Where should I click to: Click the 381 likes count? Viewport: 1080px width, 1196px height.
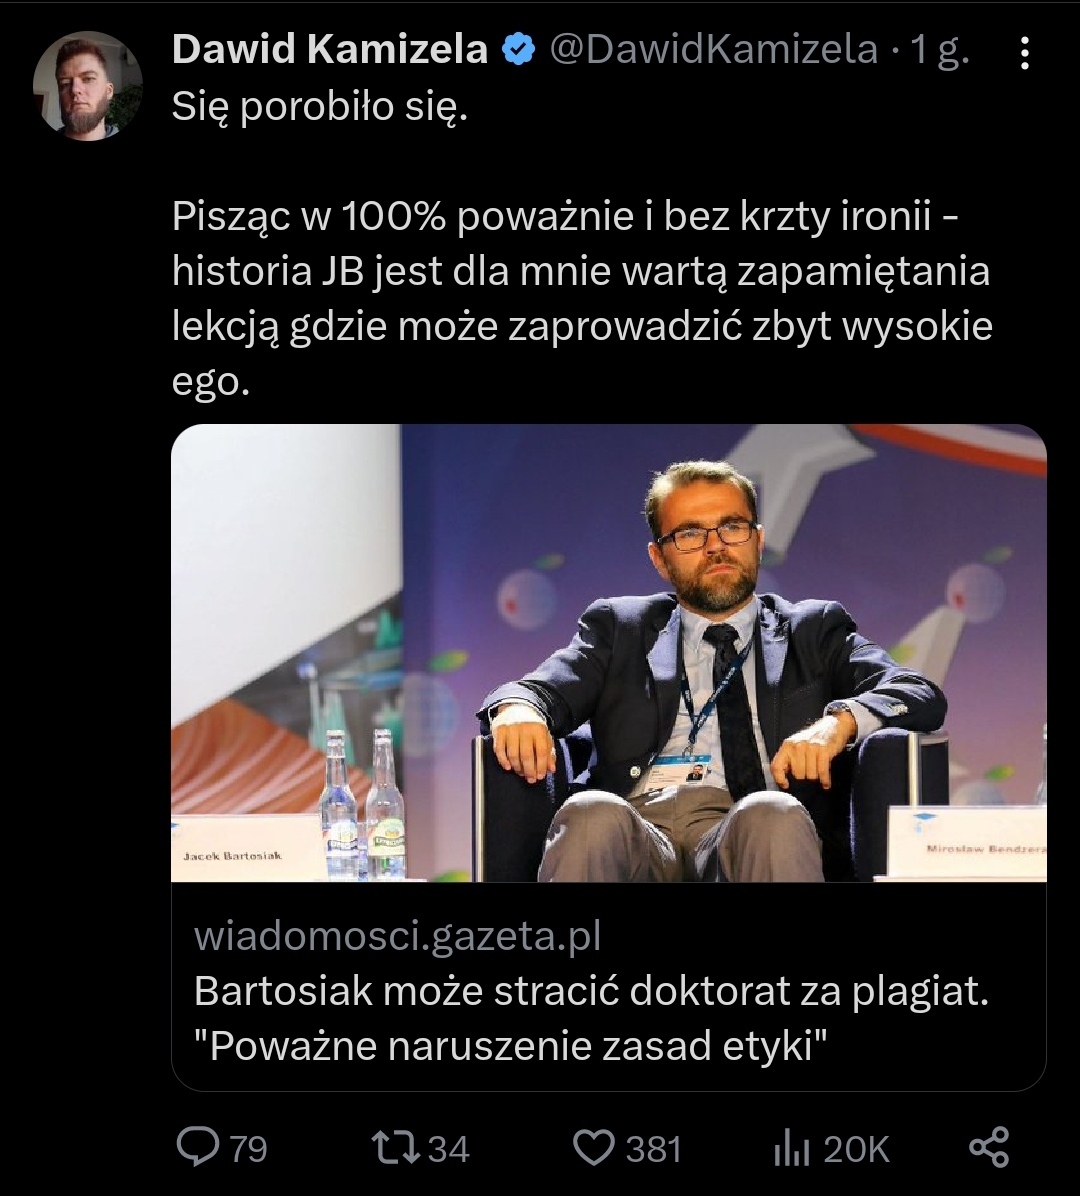(654, 1149)
